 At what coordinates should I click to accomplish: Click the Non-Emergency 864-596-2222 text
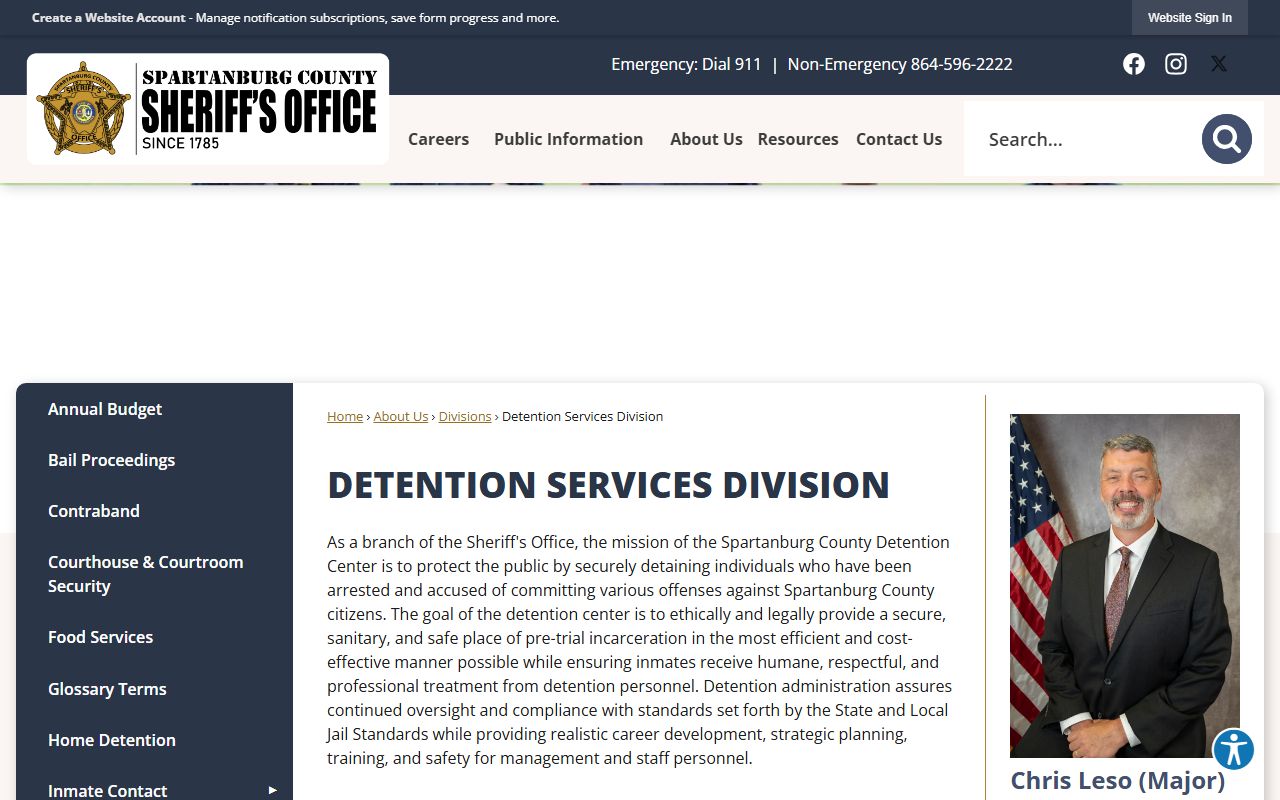[x=900, y=64]
